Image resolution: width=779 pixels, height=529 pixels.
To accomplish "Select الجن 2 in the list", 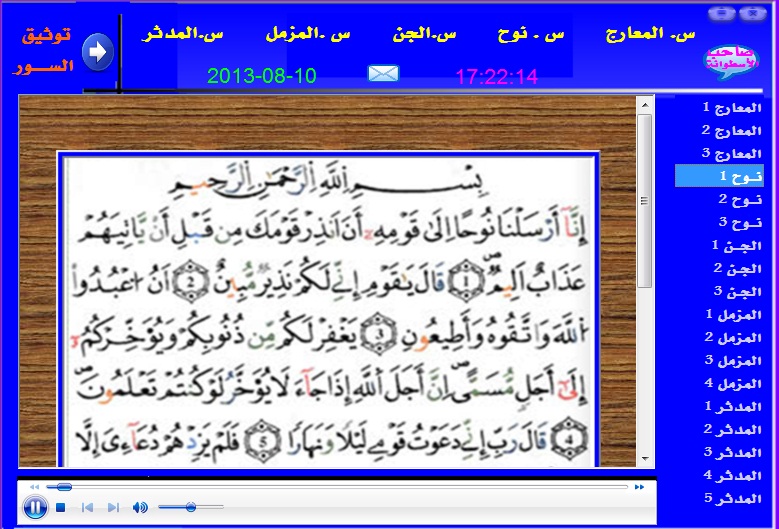I will 737,268.
